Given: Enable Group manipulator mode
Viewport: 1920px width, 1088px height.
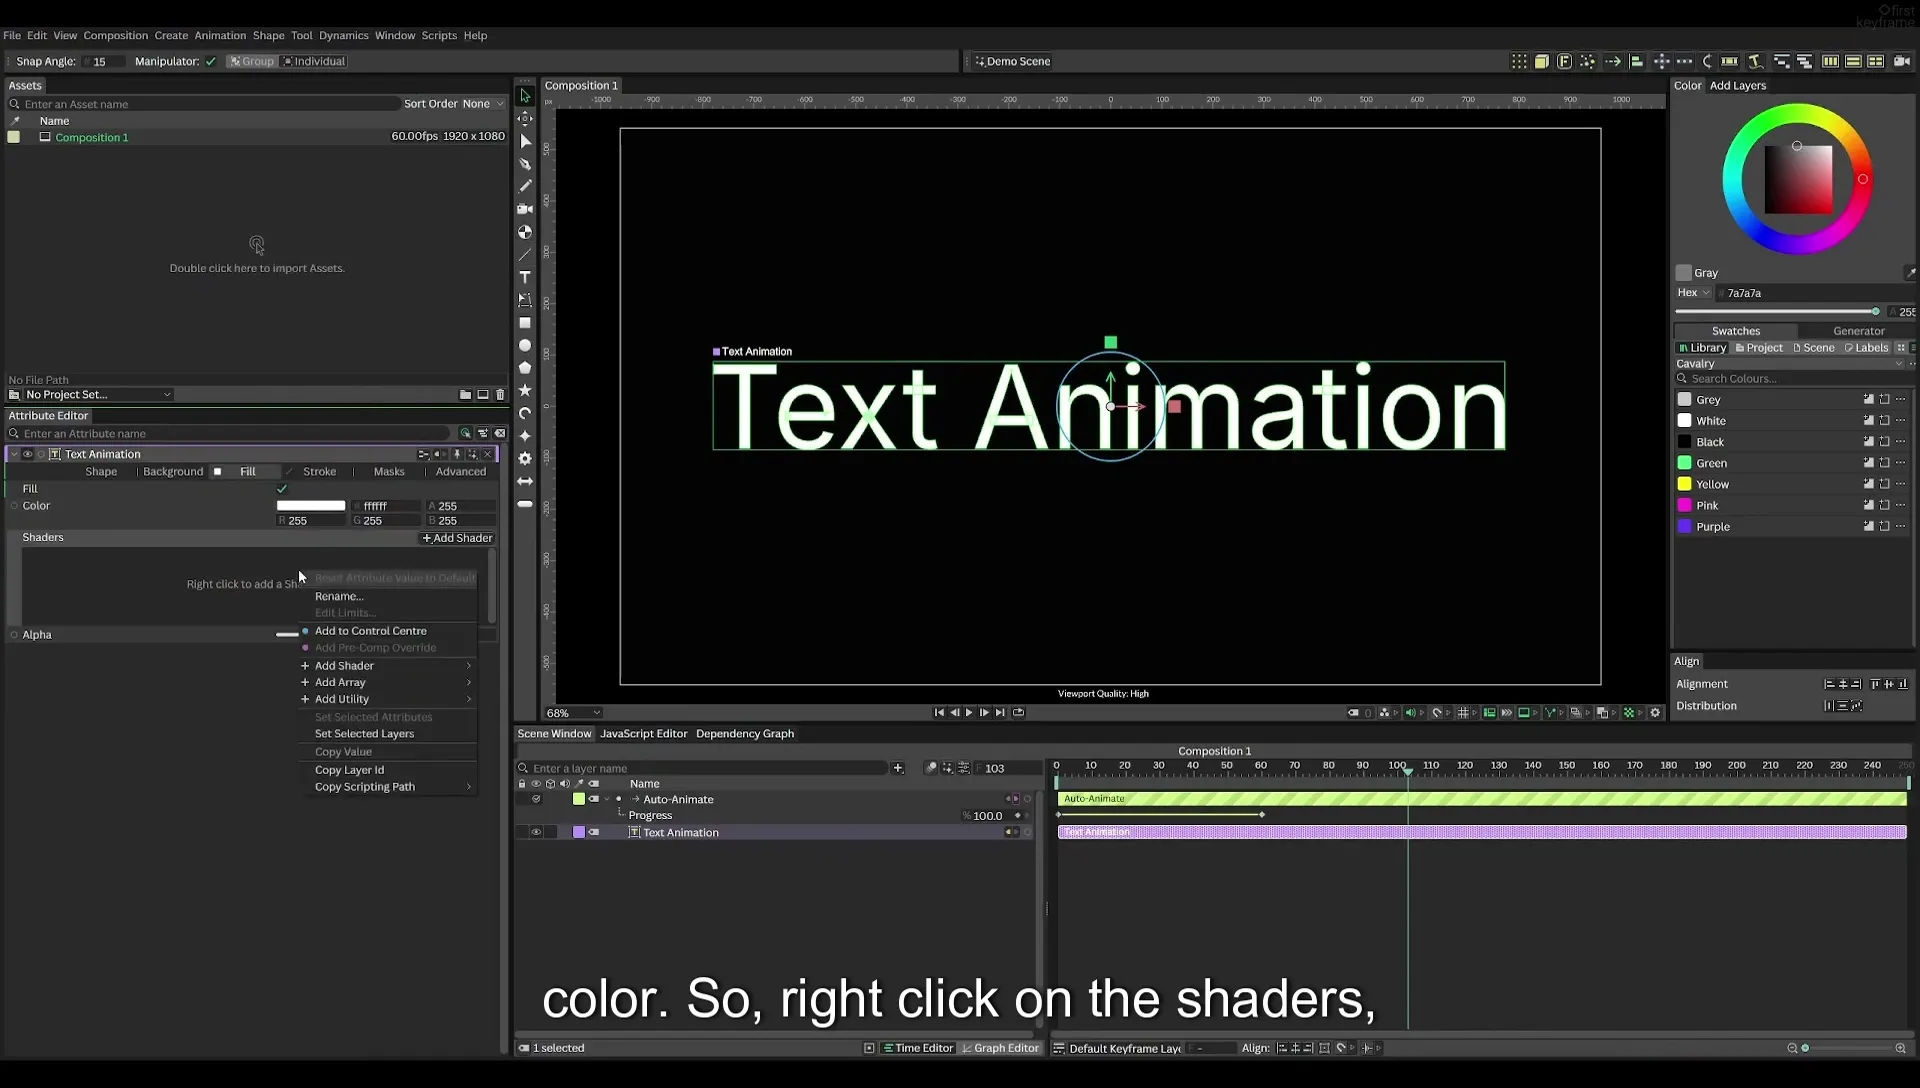Looking at the screenshot, I should click(x=251, y=62).
